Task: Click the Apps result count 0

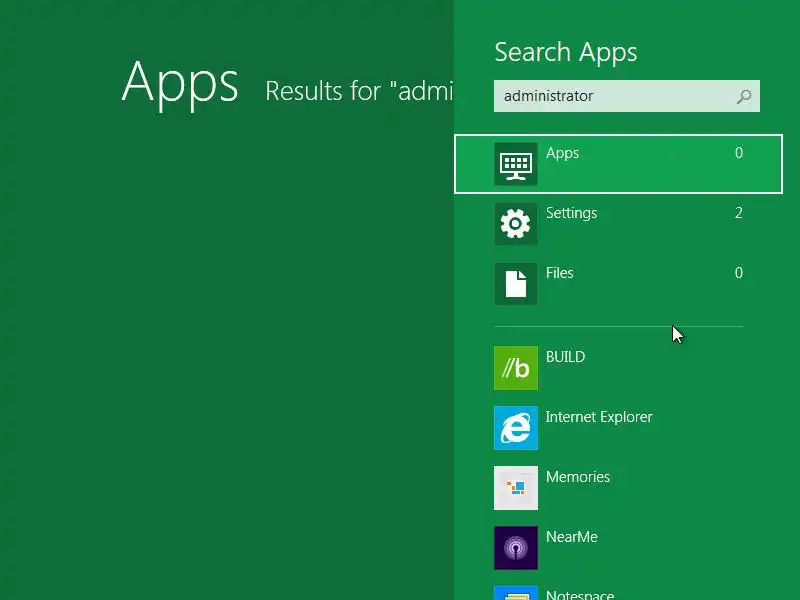Action: tap(738, 153)
